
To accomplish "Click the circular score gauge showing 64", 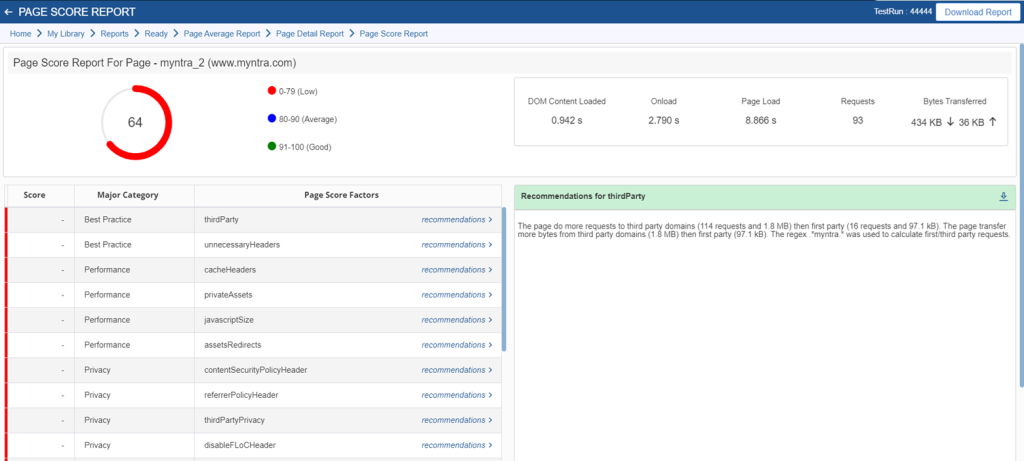I will pos(136,122).
